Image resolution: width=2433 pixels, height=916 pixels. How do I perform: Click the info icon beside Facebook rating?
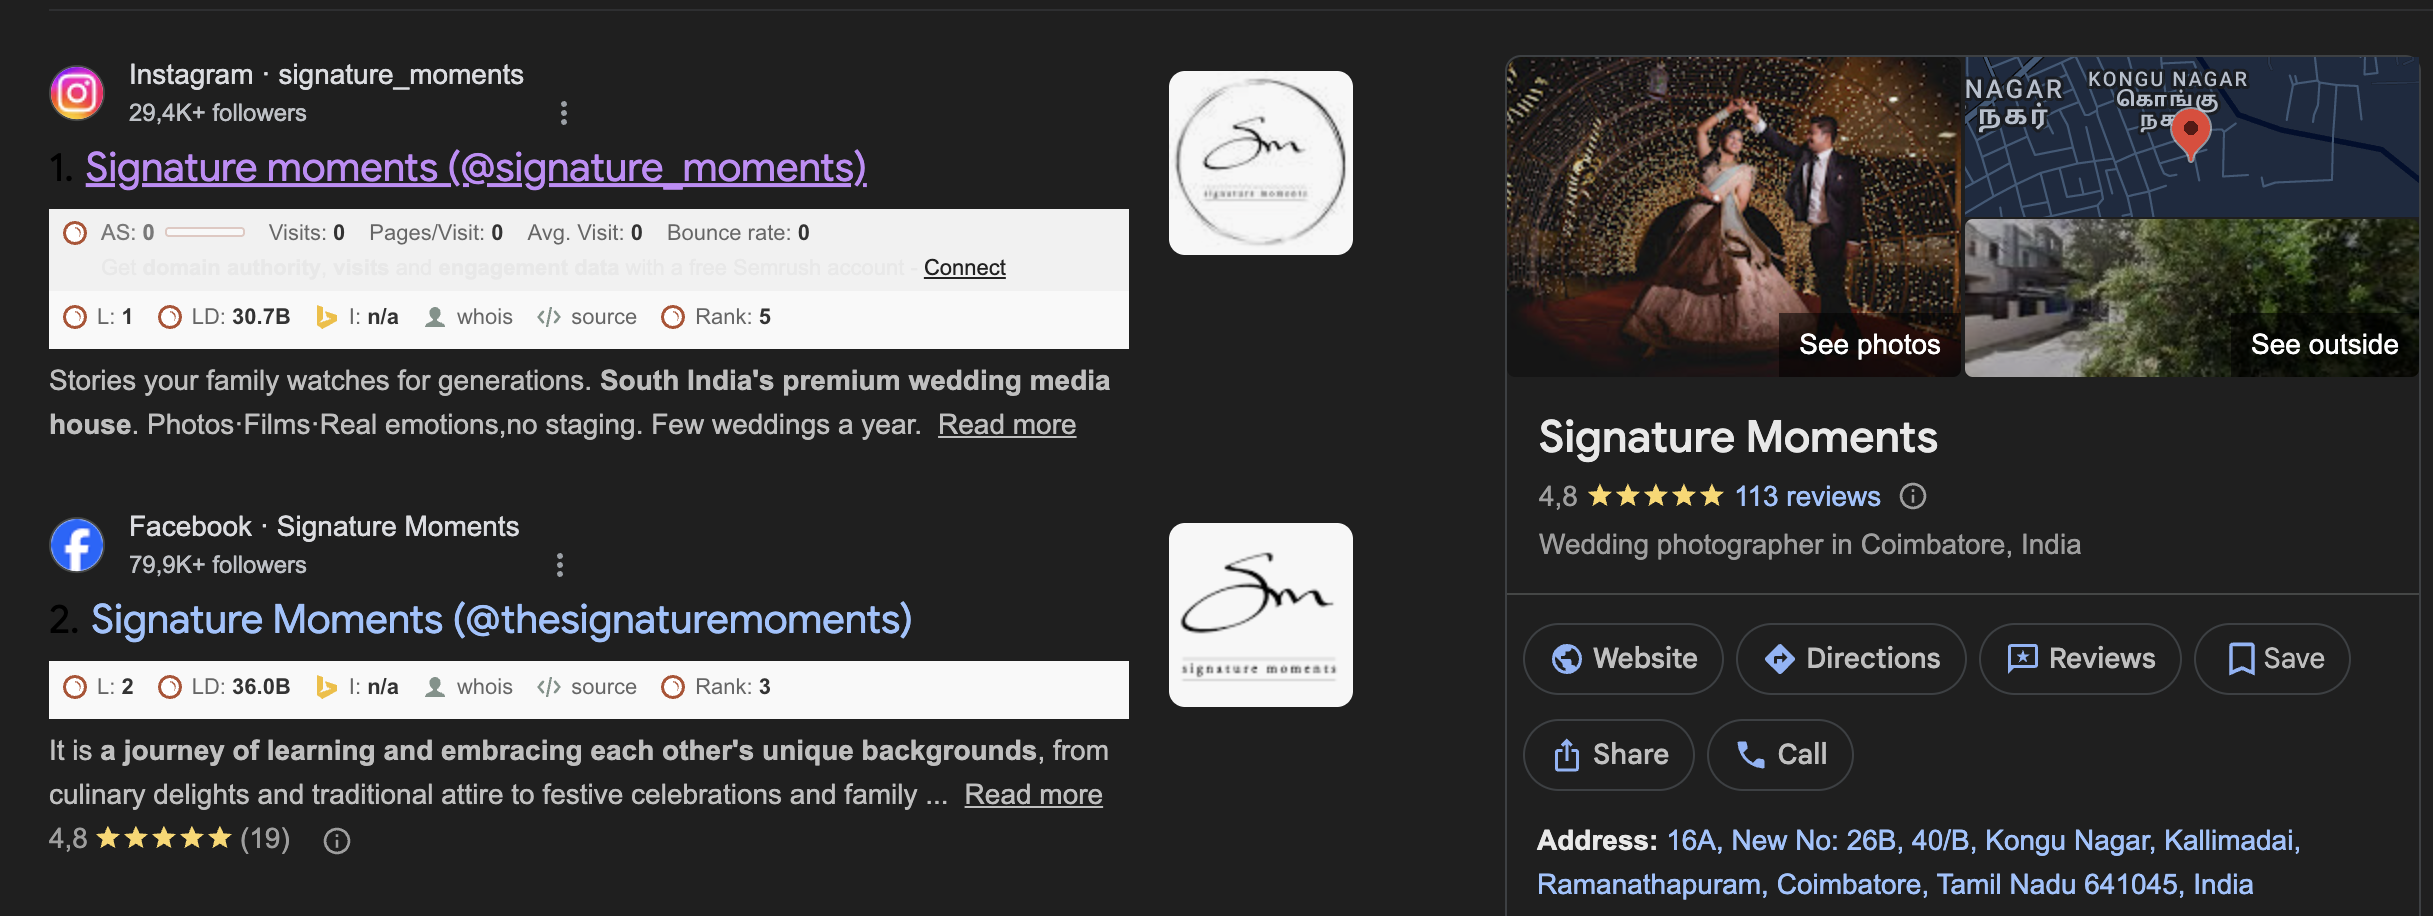pyautogui.click(x=337, y=841)
